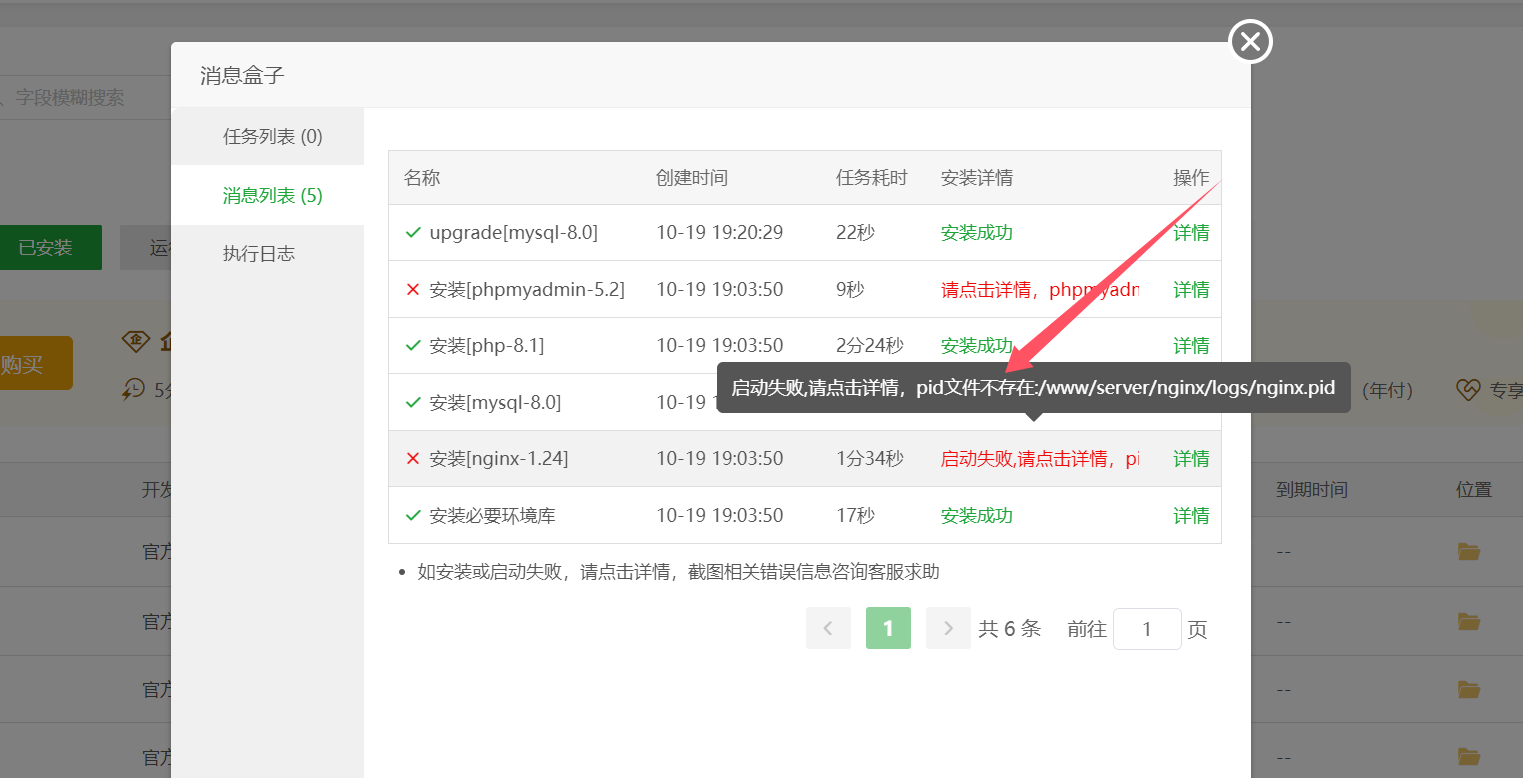Click the 创建时间 column header
The height and width of the screenshot is (778, 1523).
click(x=692, y=178)
